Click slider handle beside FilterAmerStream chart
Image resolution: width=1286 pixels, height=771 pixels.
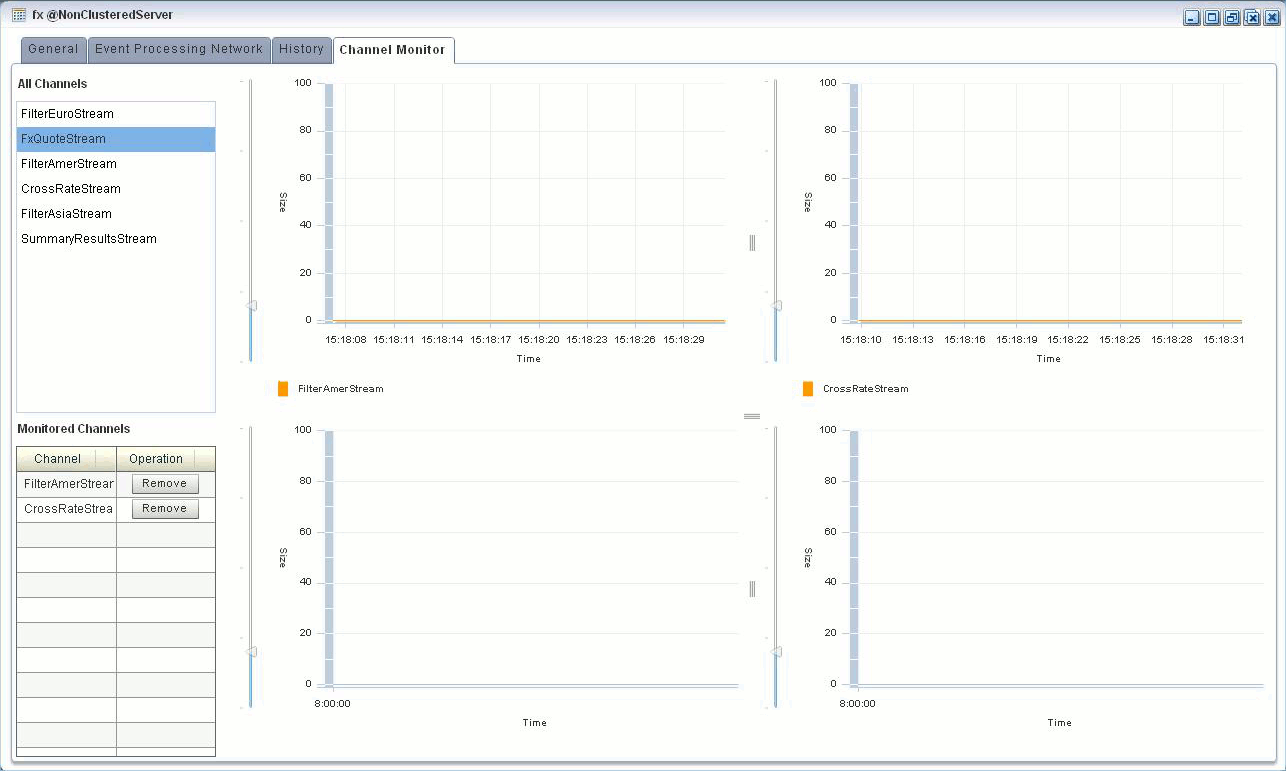point(251,305)
